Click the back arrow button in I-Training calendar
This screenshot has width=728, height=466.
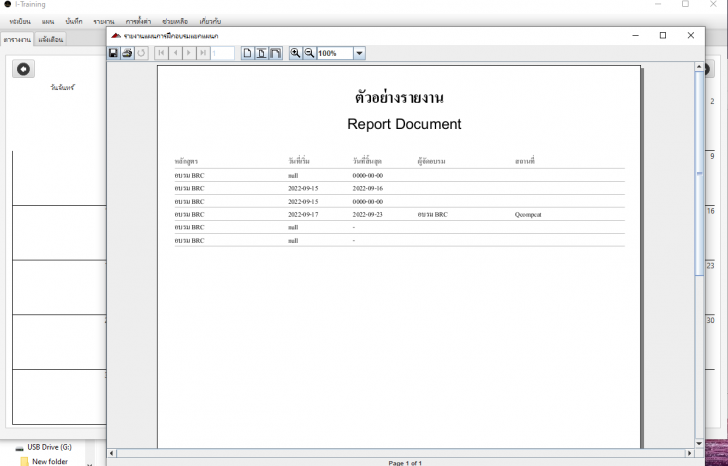pos(23,69)
